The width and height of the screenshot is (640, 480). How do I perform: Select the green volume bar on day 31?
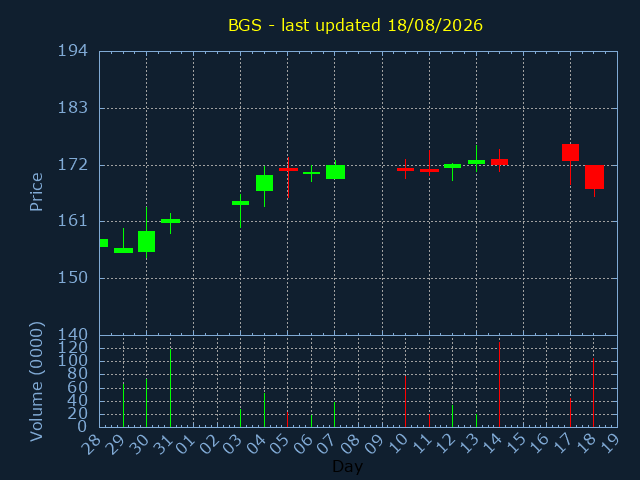click(x=170, y=388)
